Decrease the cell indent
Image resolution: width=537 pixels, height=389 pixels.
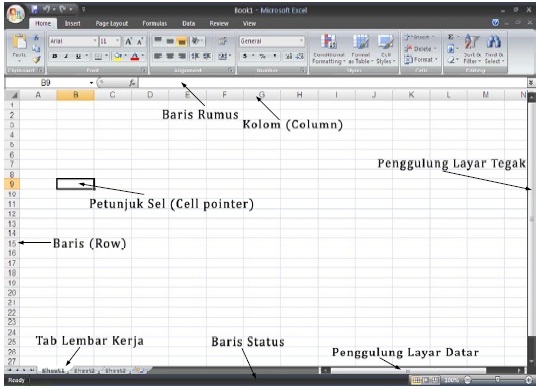point(195,56)
